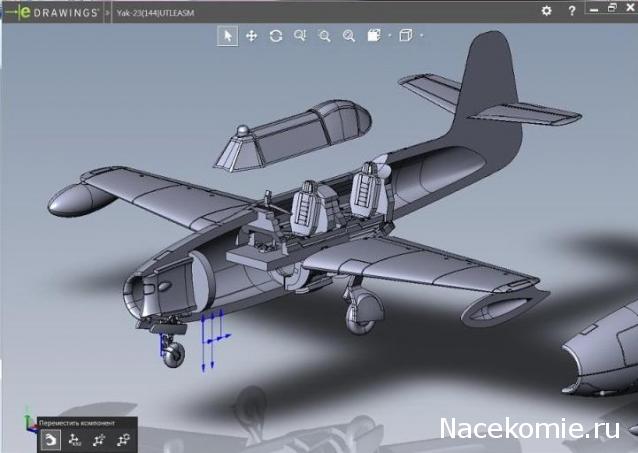The image size is (638, 453).
Task: Select the arrow pointer tool
Action: click(x=228, y=36)
